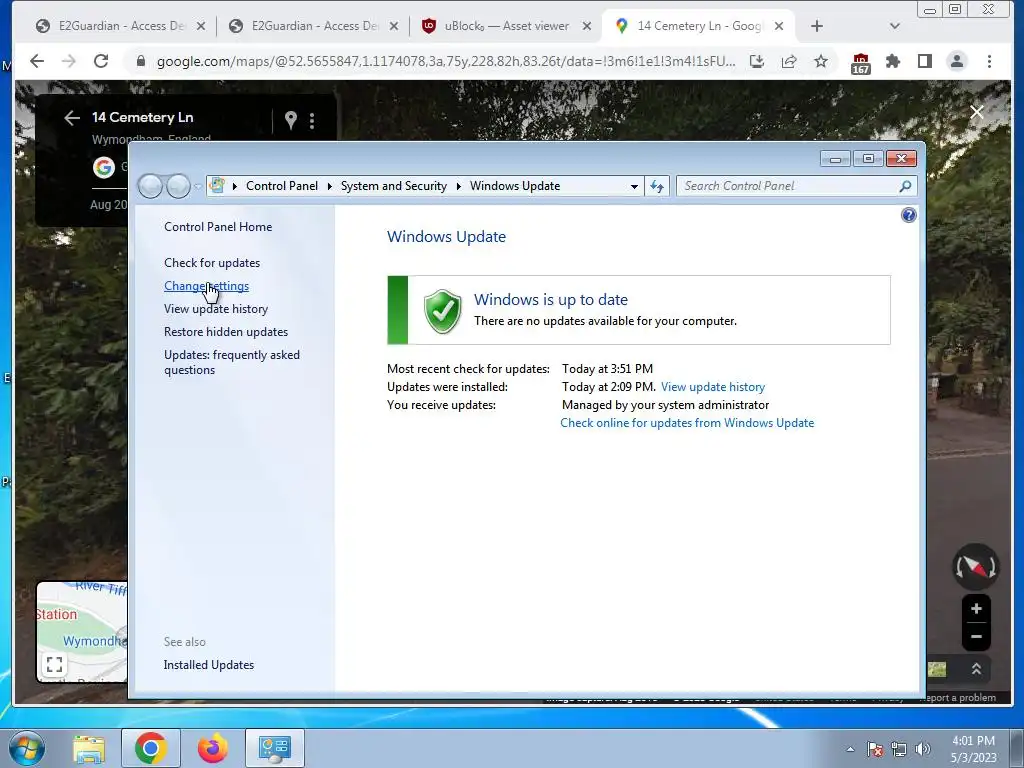Click Restore hidden updates
Image resolution: width=1024 pixels, height=768 pixels.
click(226, 332)
